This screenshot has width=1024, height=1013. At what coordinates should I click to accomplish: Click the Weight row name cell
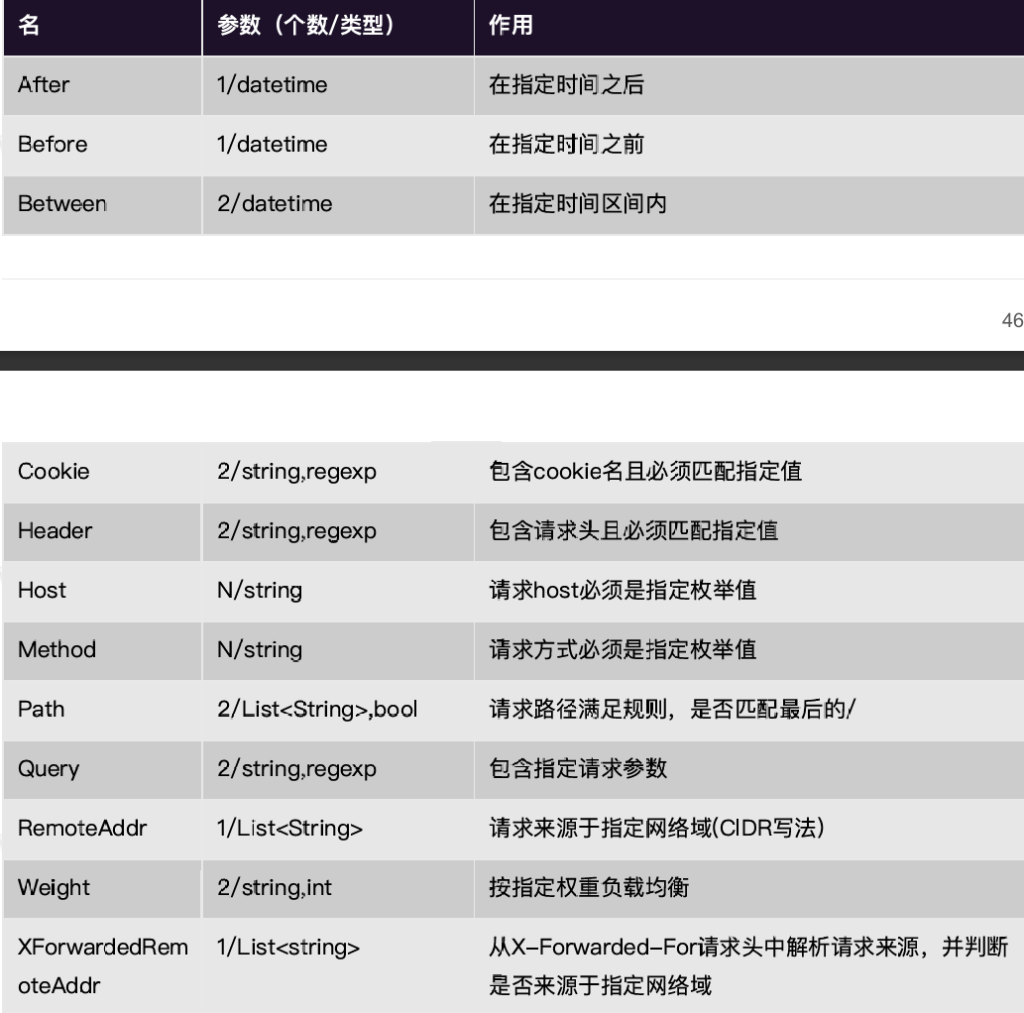coord(53,887)
